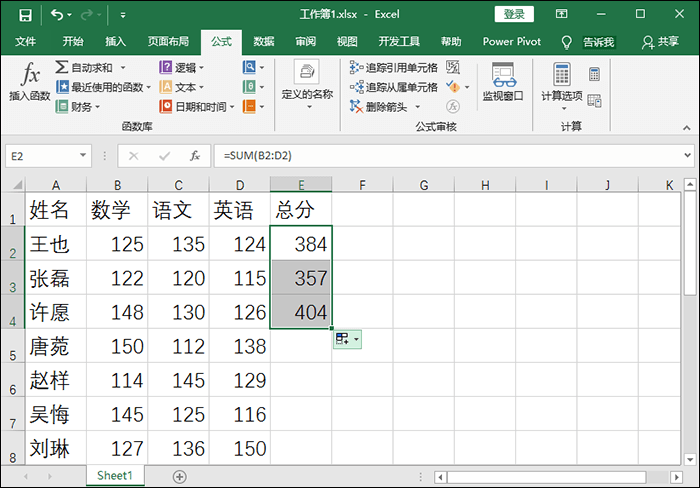
Task: Add a new sheet with plus button
Action: point(180,477)
